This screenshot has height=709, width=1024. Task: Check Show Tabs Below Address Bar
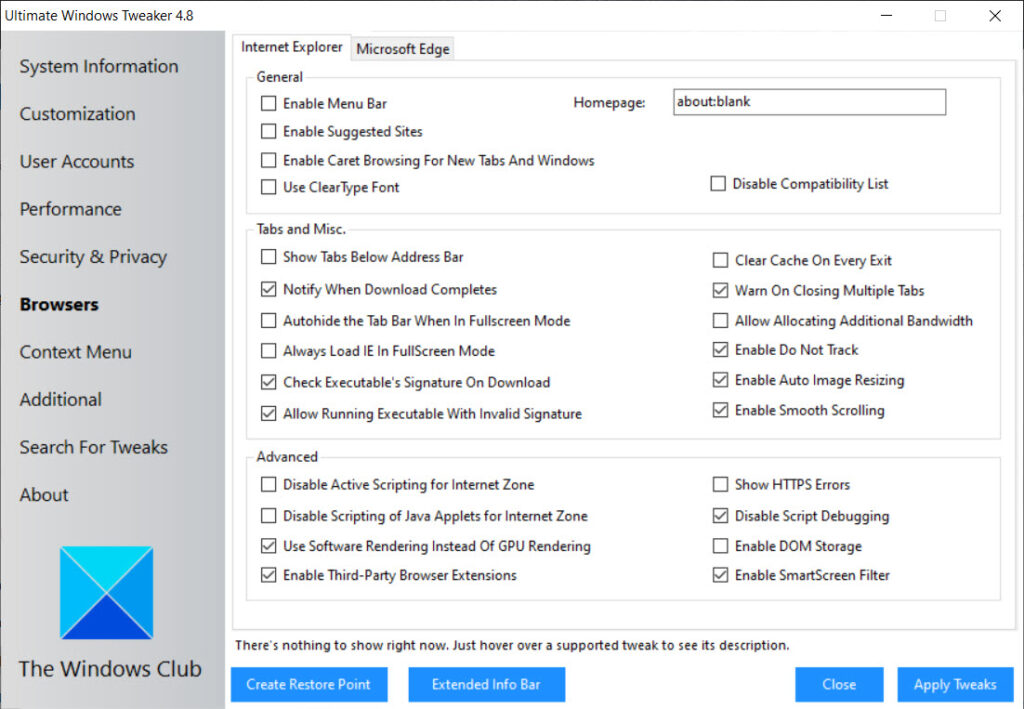click(268, 257)
